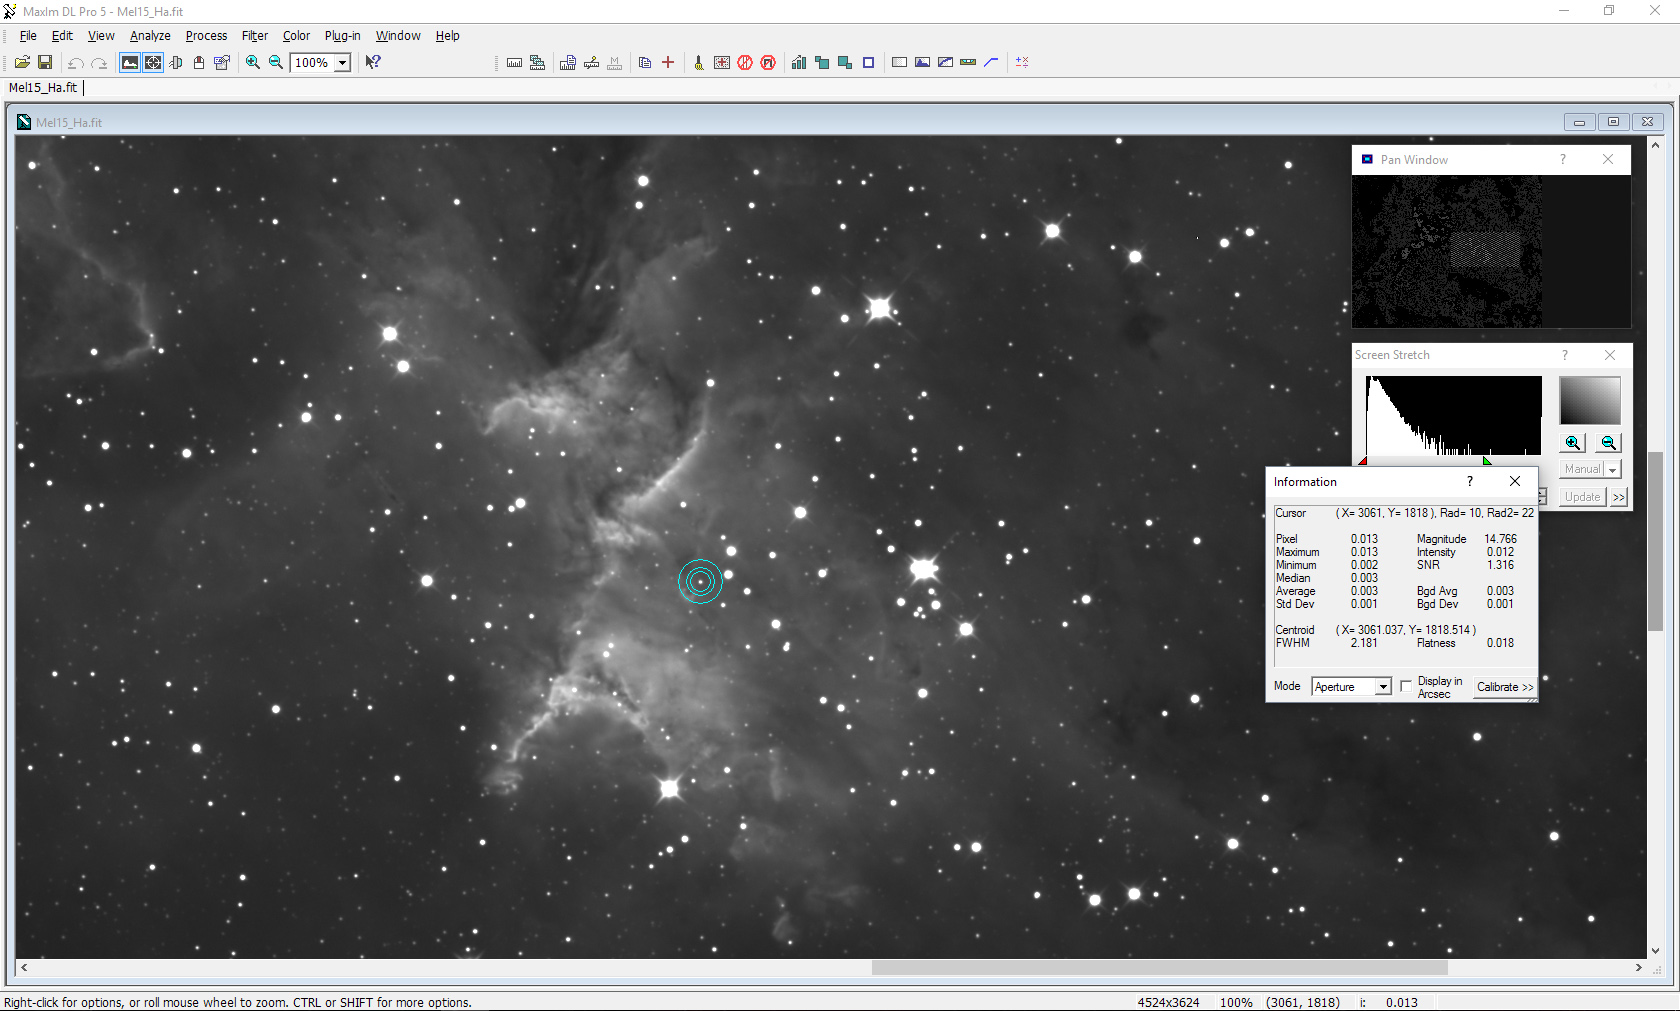Toggle the Information window crosshair toolbar icon

click(x=153, y=62)
